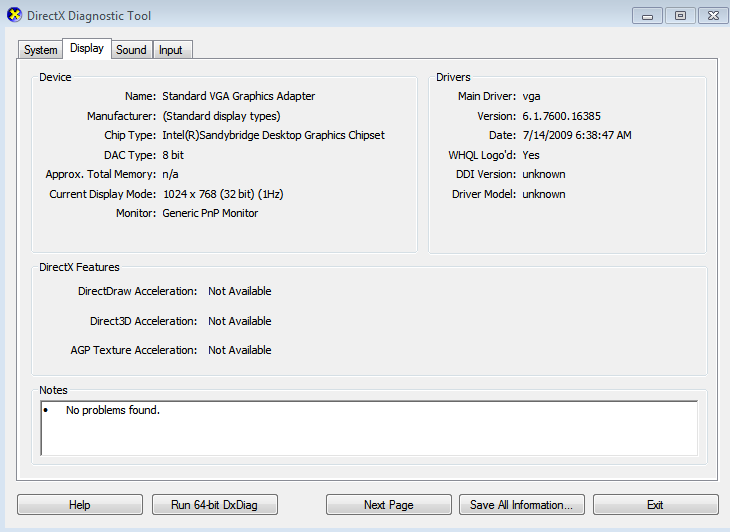Click Save All Information button
The height and width of the screenshot is (532, 730).
click(521, 505)
